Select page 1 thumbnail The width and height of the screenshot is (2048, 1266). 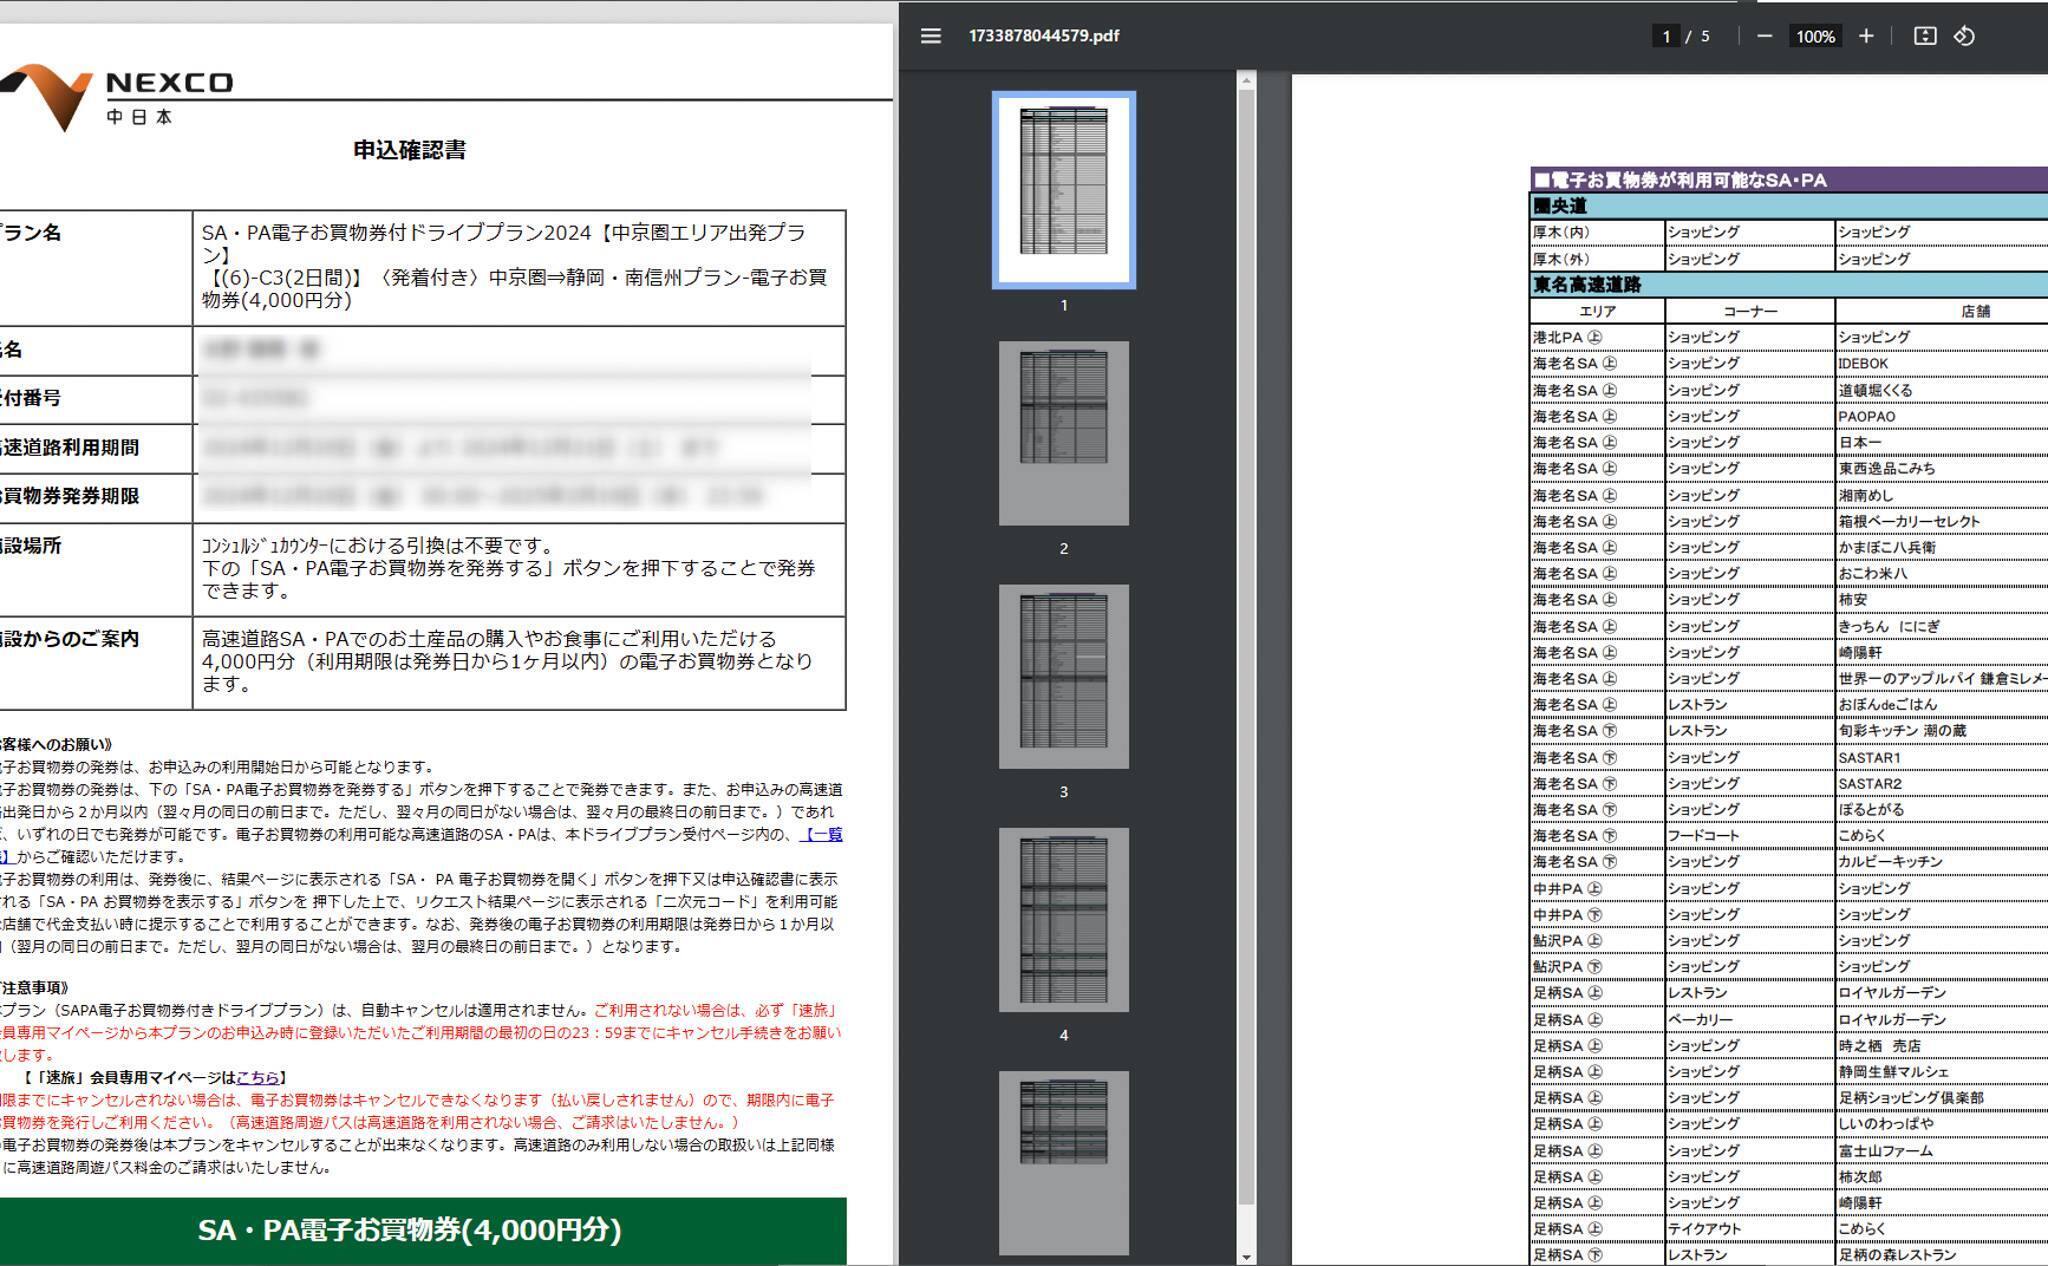[x=1064, y=189]
